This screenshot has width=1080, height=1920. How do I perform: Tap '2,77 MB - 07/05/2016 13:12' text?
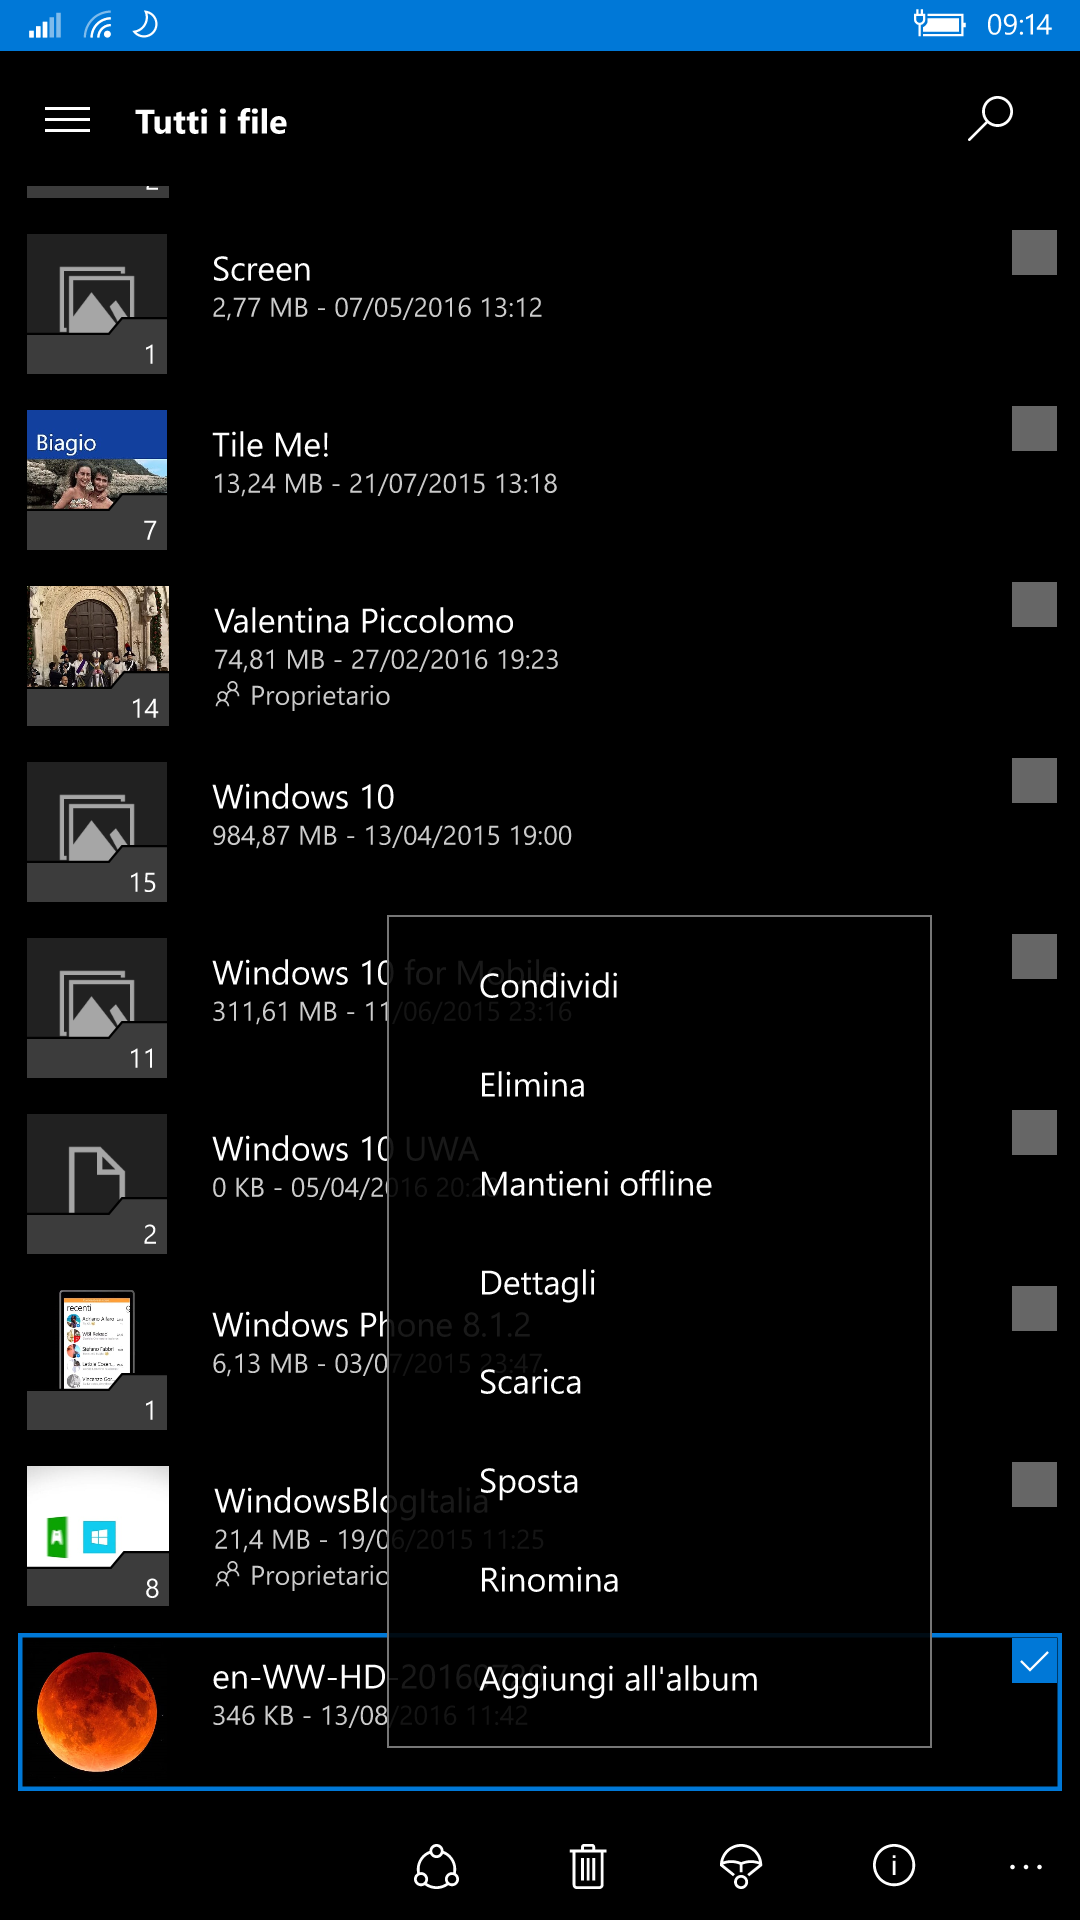click(x=377, y=307)
